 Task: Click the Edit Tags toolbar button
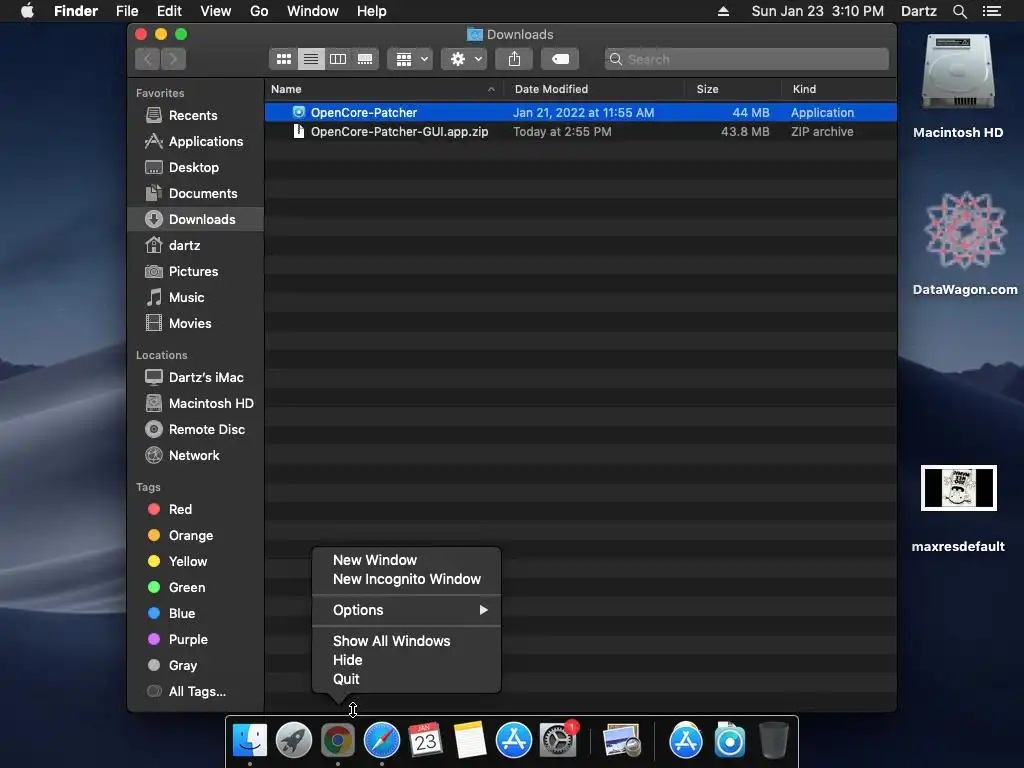click(560, 59)
